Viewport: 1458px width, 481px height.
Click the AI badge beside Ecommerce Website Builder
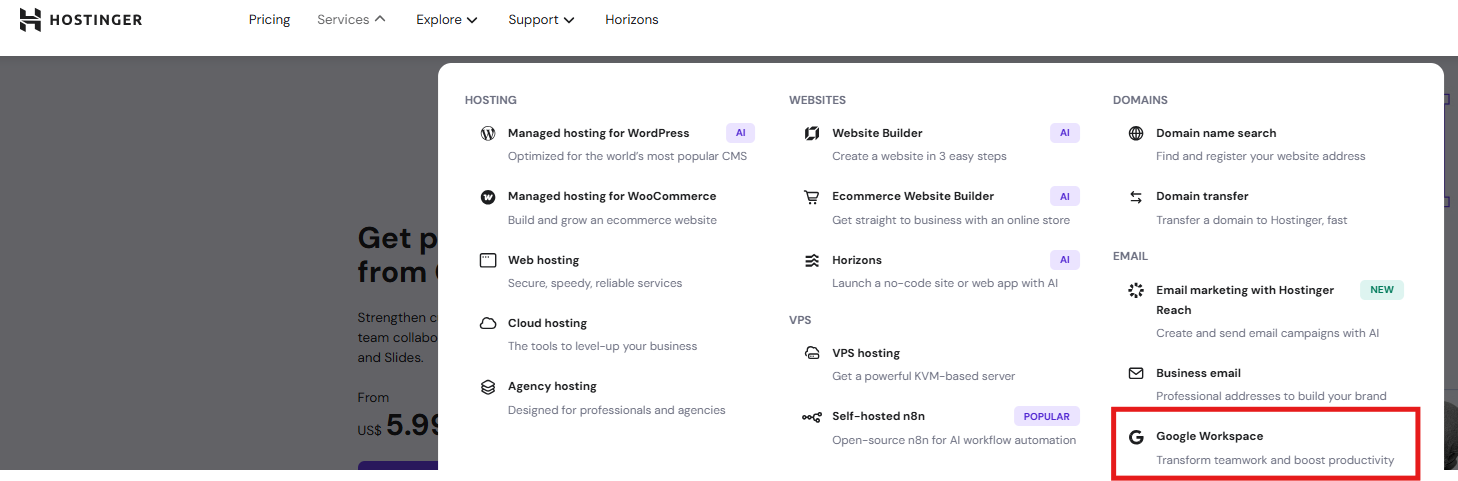tap(1065, 197)
